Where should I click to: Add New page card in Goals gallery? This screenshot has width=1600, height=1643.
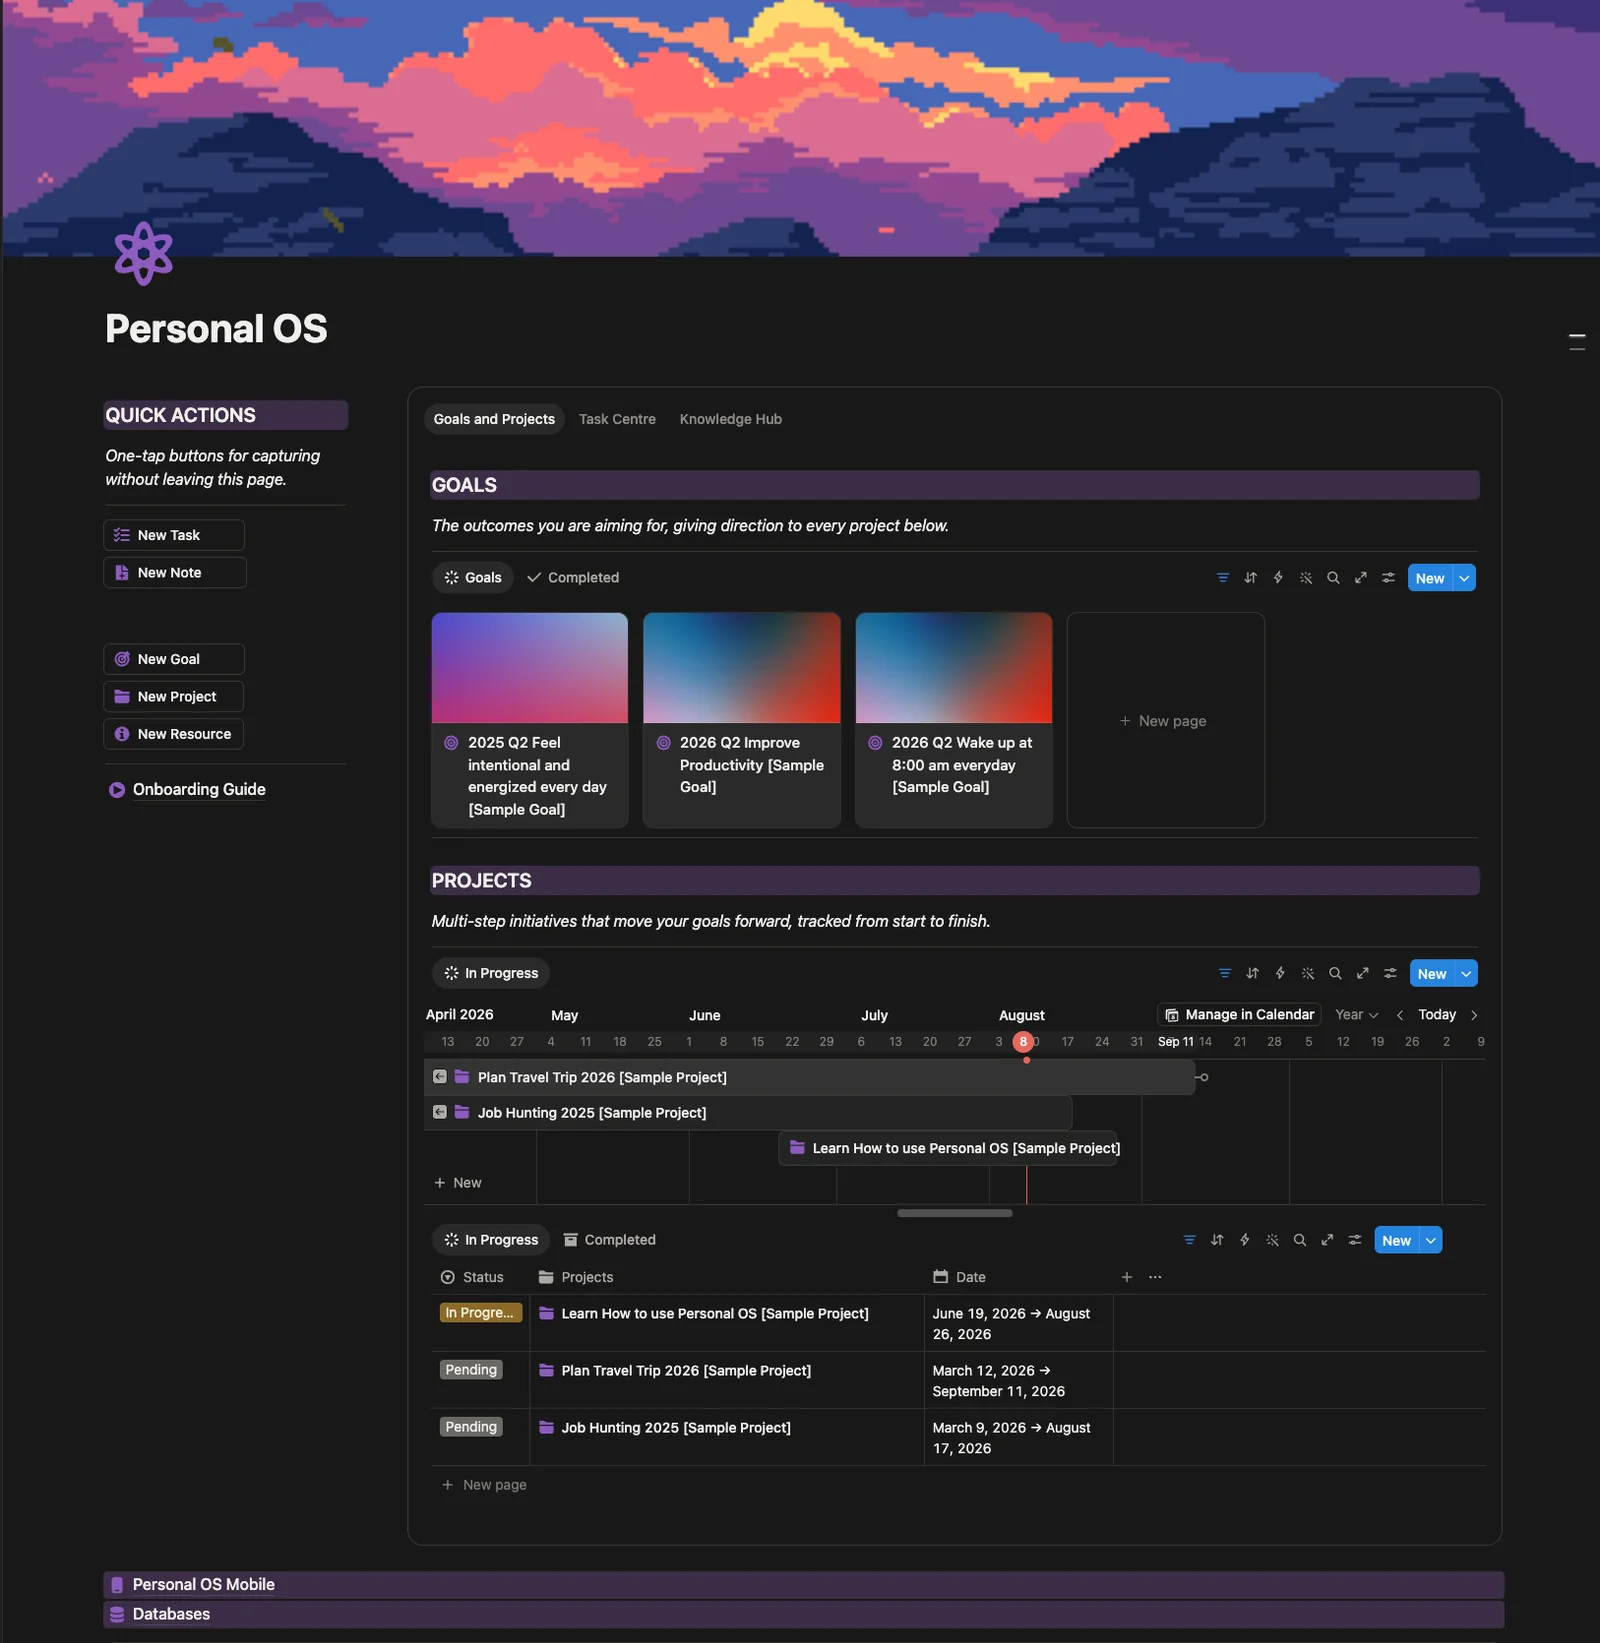coord(1166,720)
